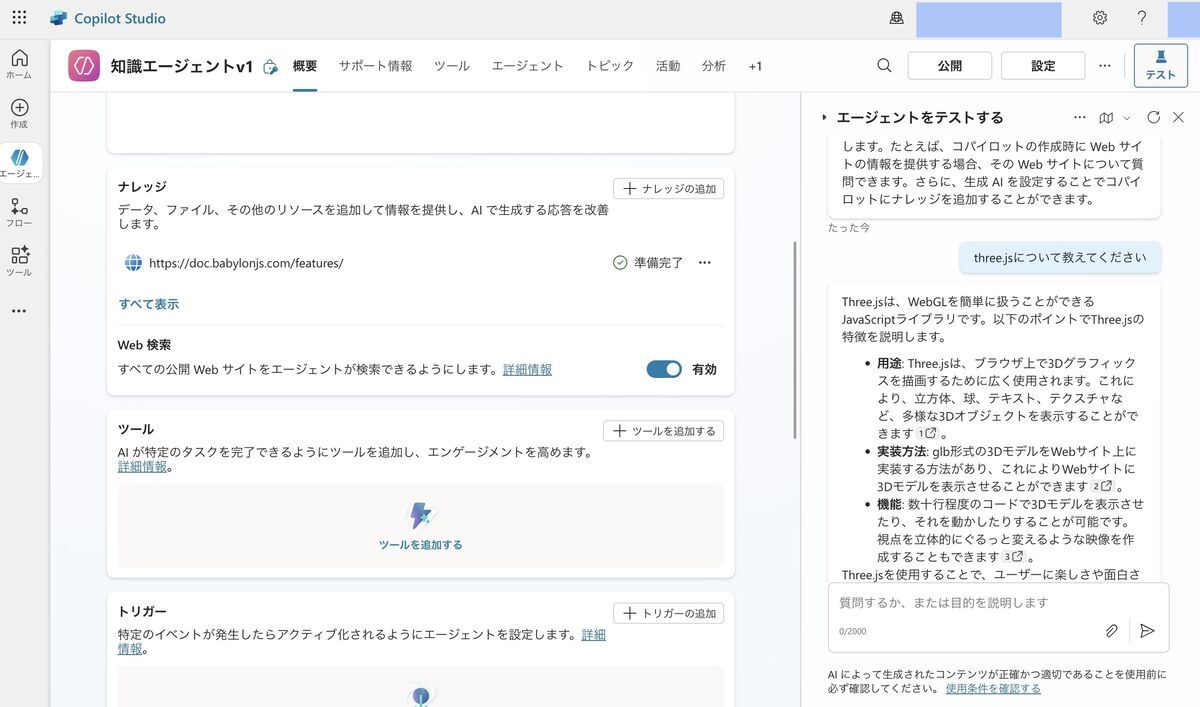
Task: Click the babylonjs features URL text
Action: point(246,263)
